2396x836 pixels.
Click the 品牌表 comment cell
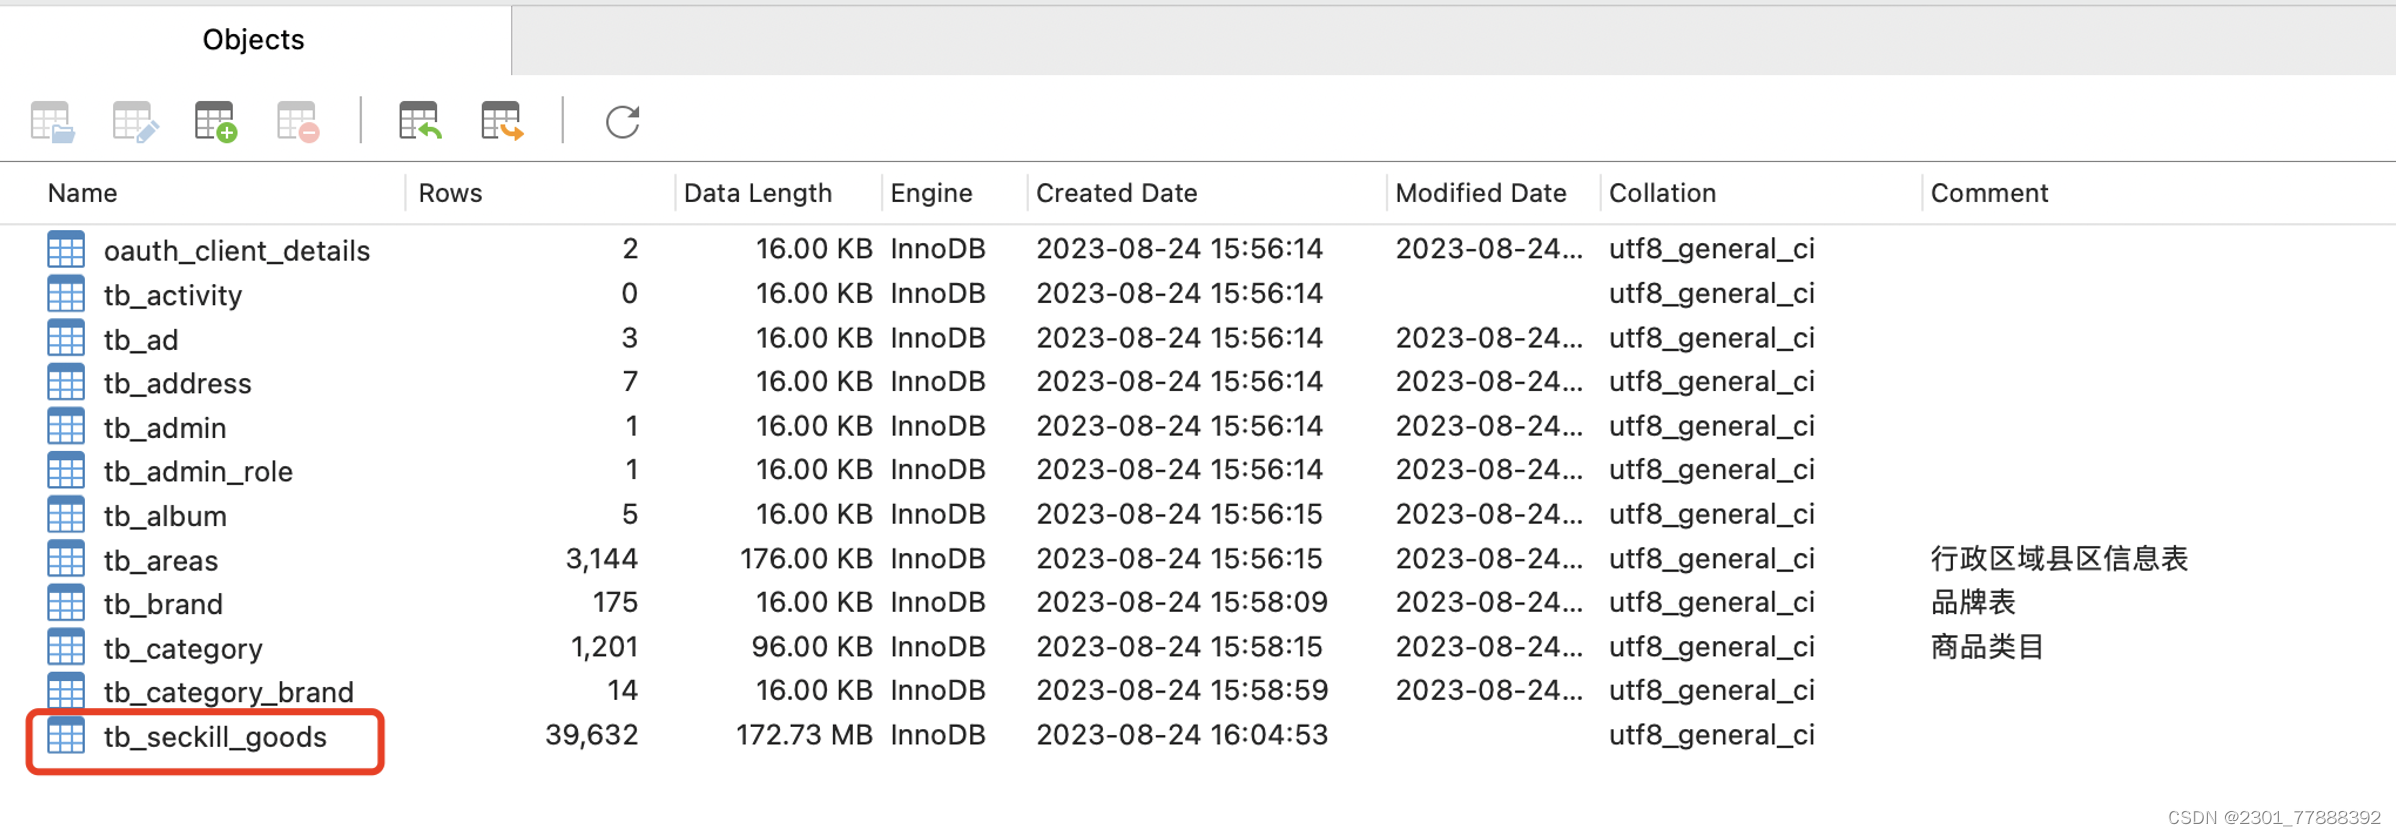point(1972,602)
